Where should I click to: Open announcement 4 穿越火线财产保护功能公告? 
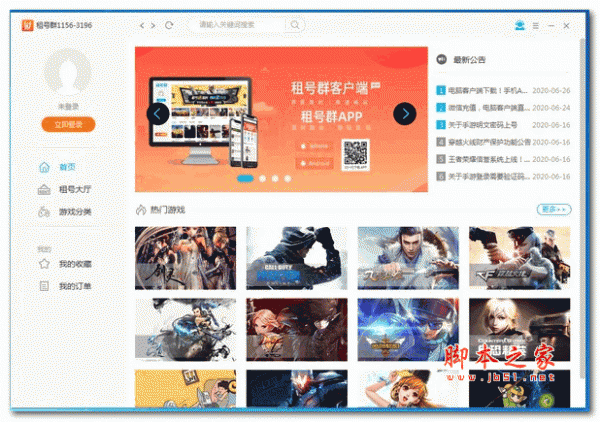coord(503,142)
